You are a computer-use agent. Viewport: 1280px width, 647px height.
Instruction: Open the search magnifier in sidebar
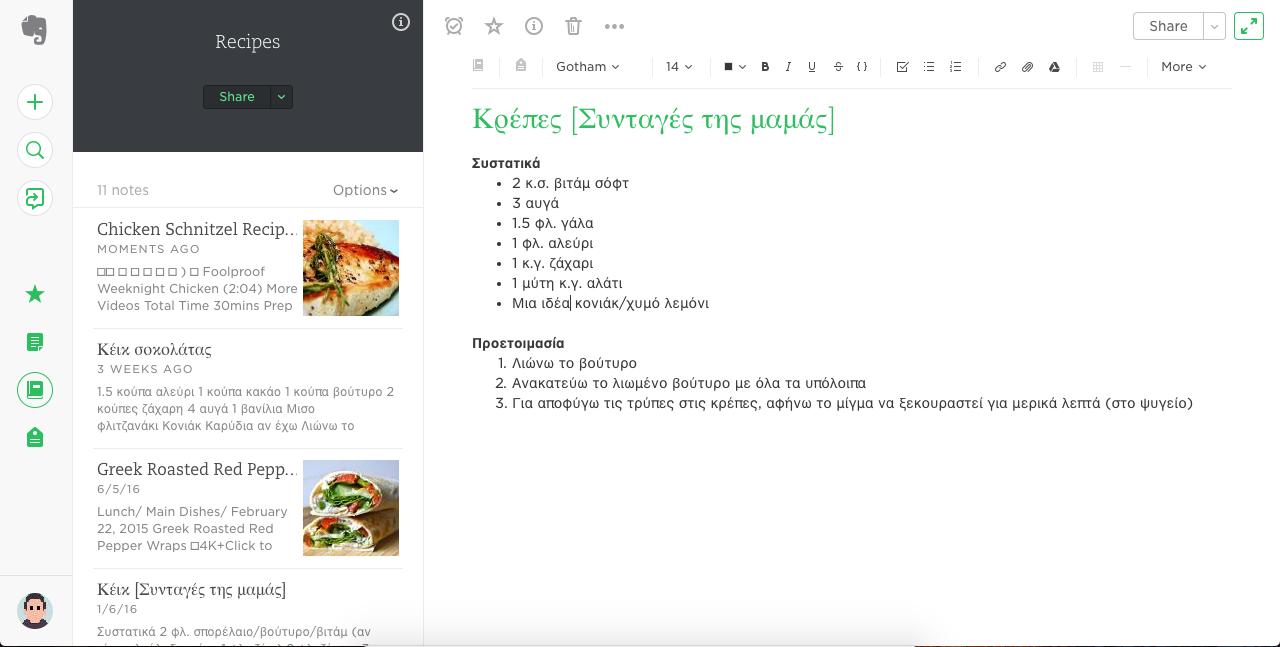[x=35, y=150]
